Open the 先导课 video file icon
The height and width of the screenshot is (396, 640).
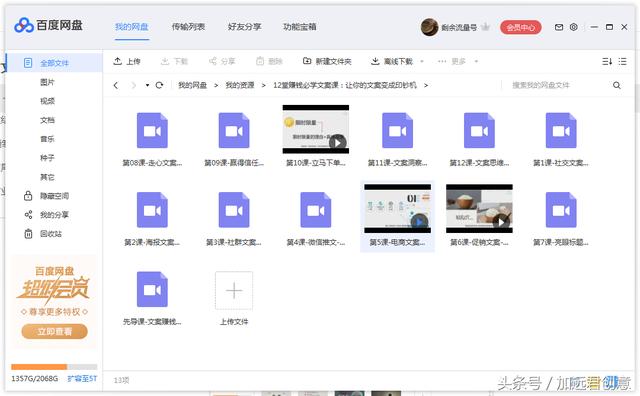point(152,289)
